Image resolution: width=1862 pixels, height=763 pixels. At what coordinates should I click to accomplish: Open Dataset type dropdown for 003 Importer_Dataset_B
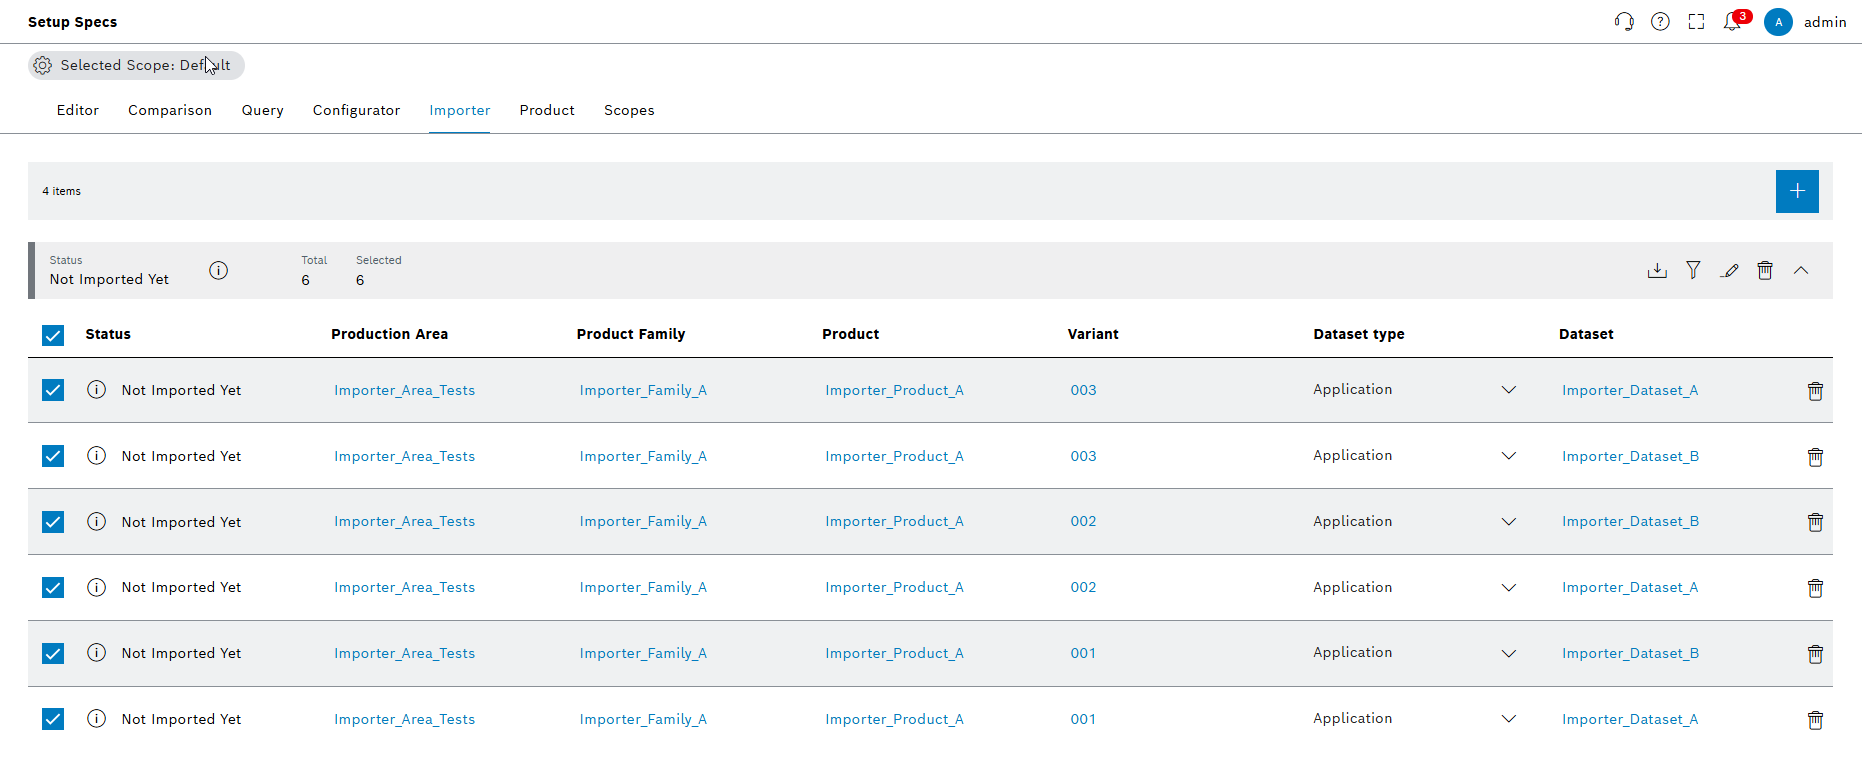click(x=1509, y=456)
